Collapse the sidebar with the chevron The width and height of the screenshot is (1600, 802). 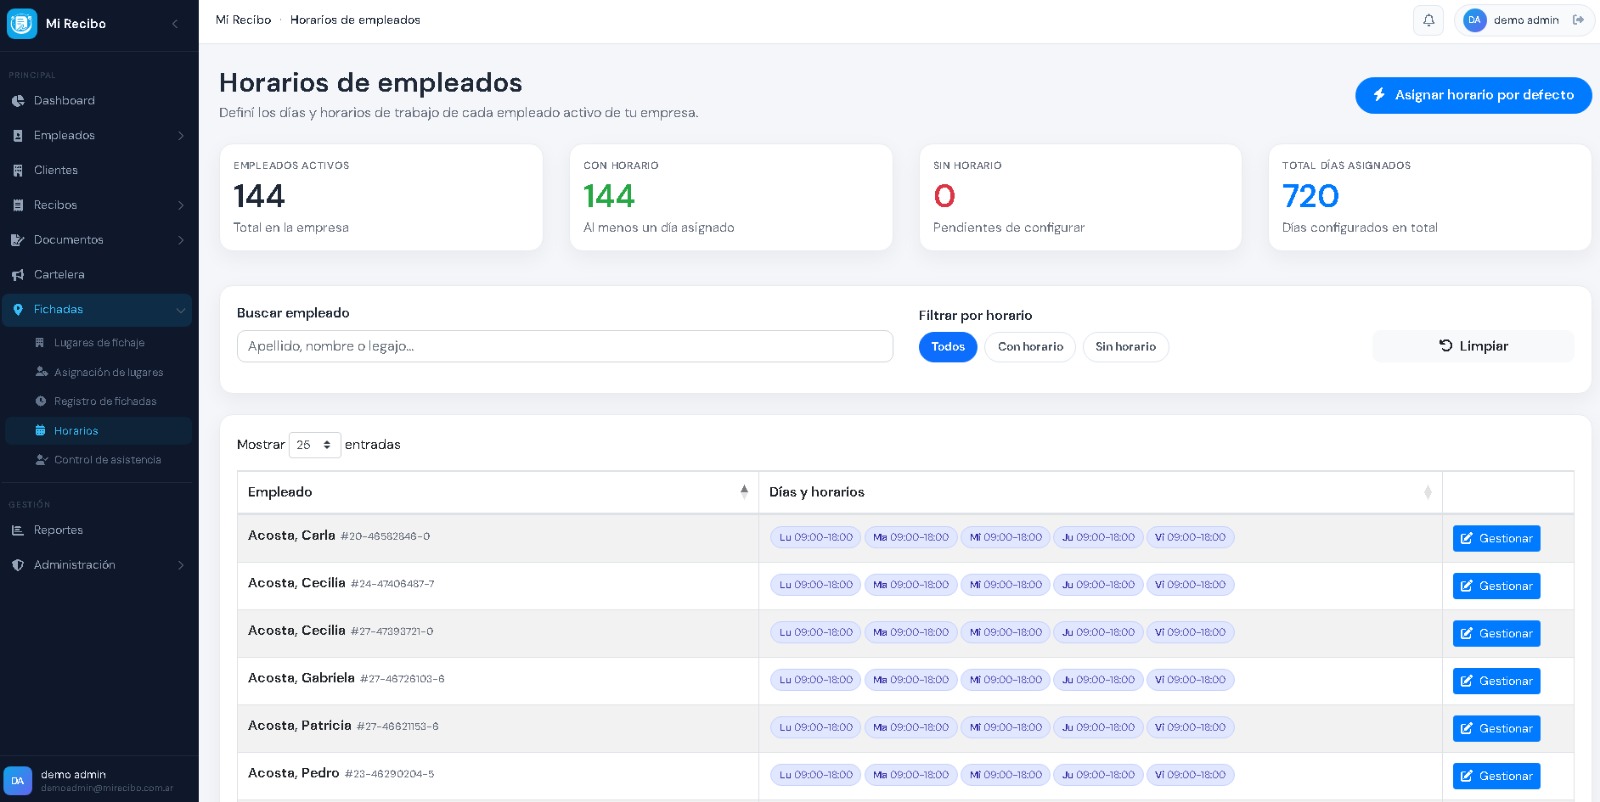coord(175,23)
